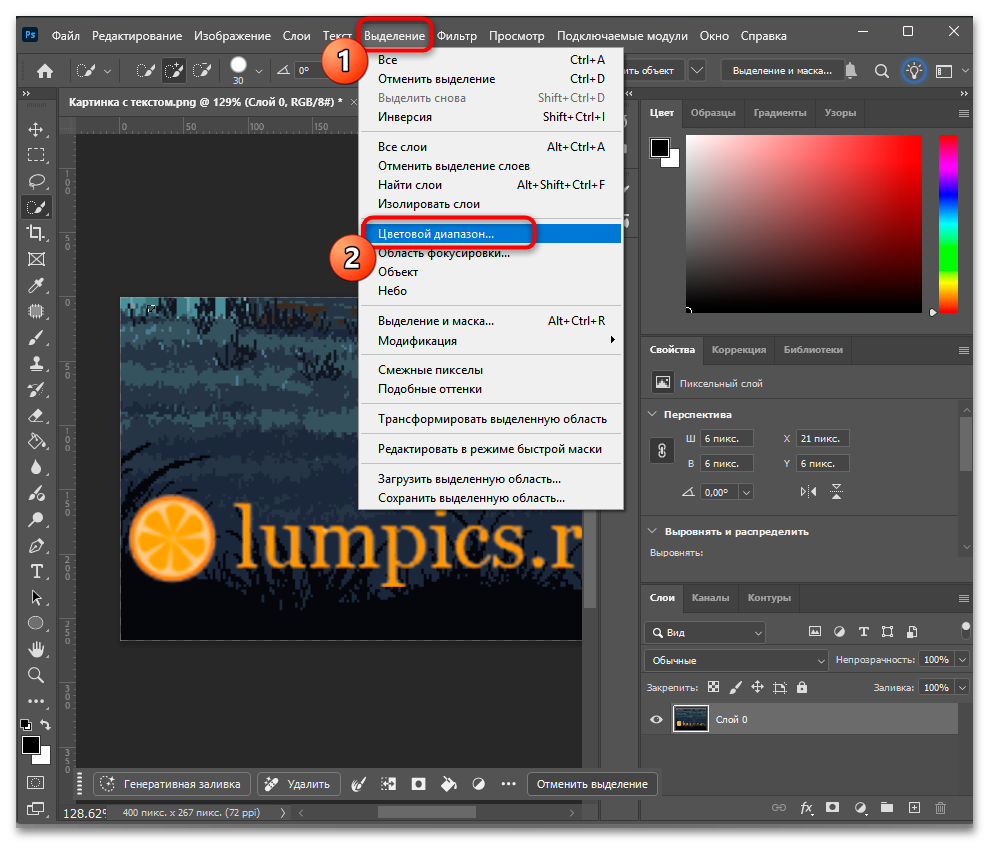
Task: Select the Paint Bucket tool
Action: pyautogui.click(x=36, y=442)
